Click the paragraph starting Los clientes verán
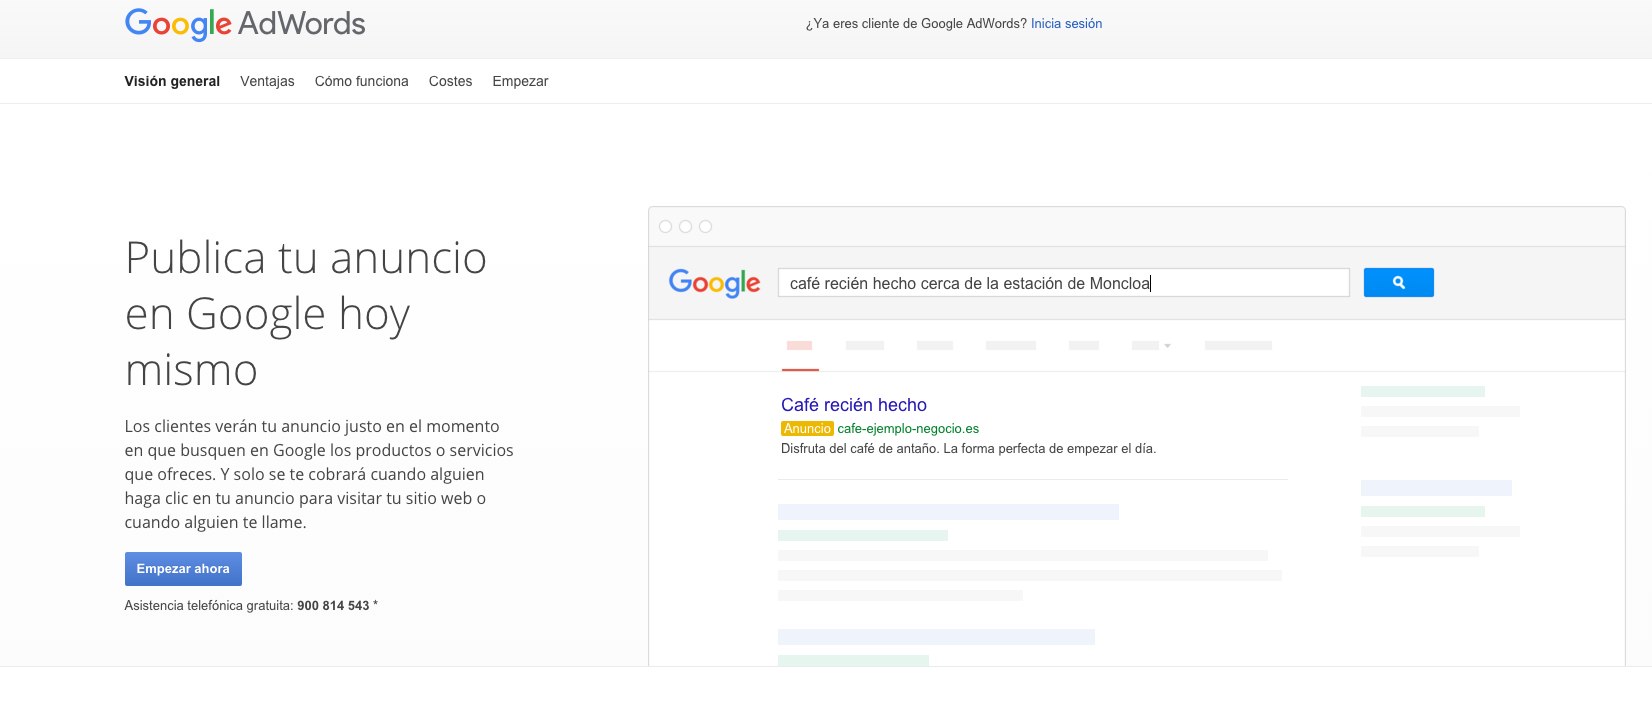Image resolution: width=1652 pixels, height=711 pixels. 319,474
